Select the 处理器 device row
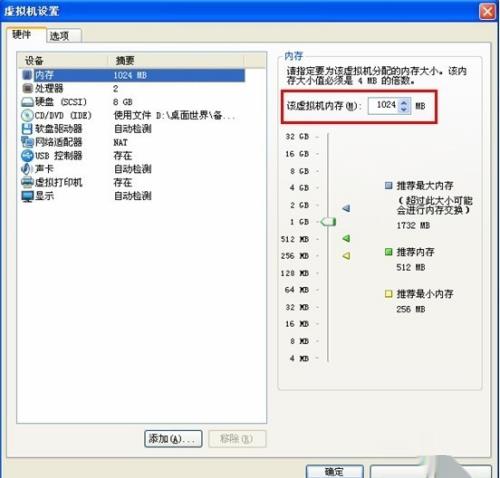 (x=133, y=88)
